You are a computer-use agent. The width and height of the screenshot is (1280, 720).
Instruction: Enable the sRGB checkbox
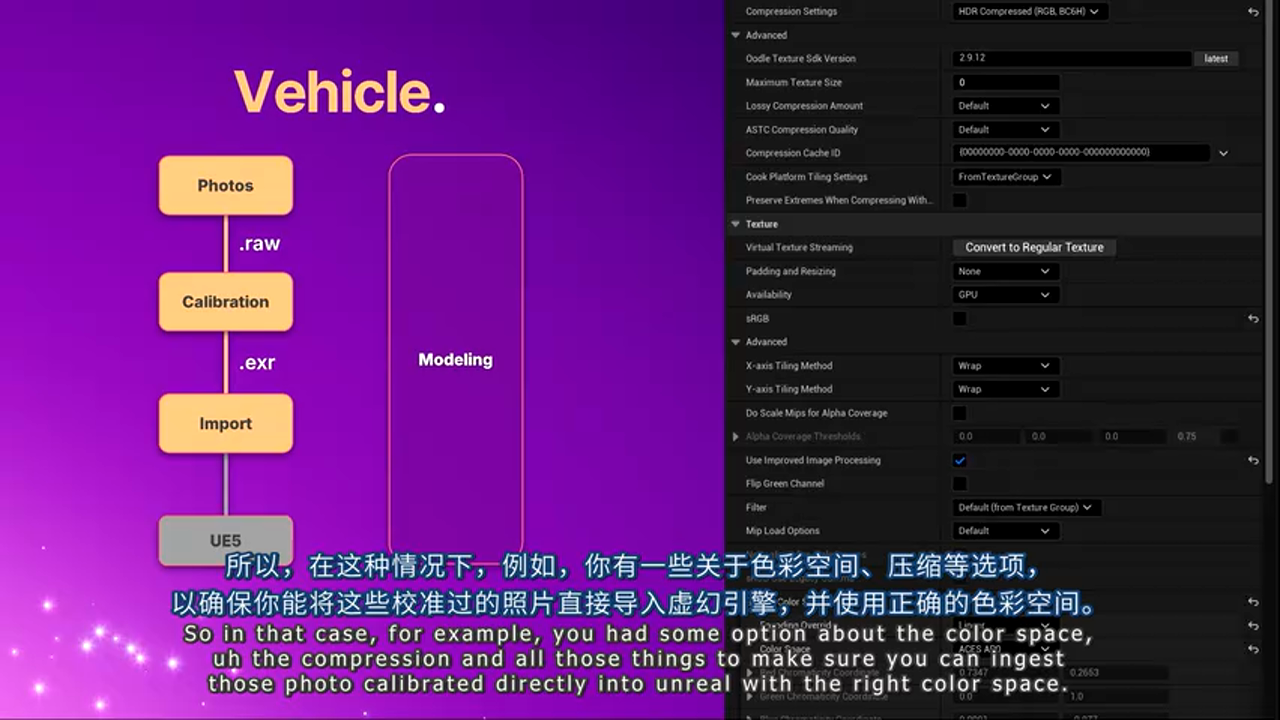click(x=959, y=318)
